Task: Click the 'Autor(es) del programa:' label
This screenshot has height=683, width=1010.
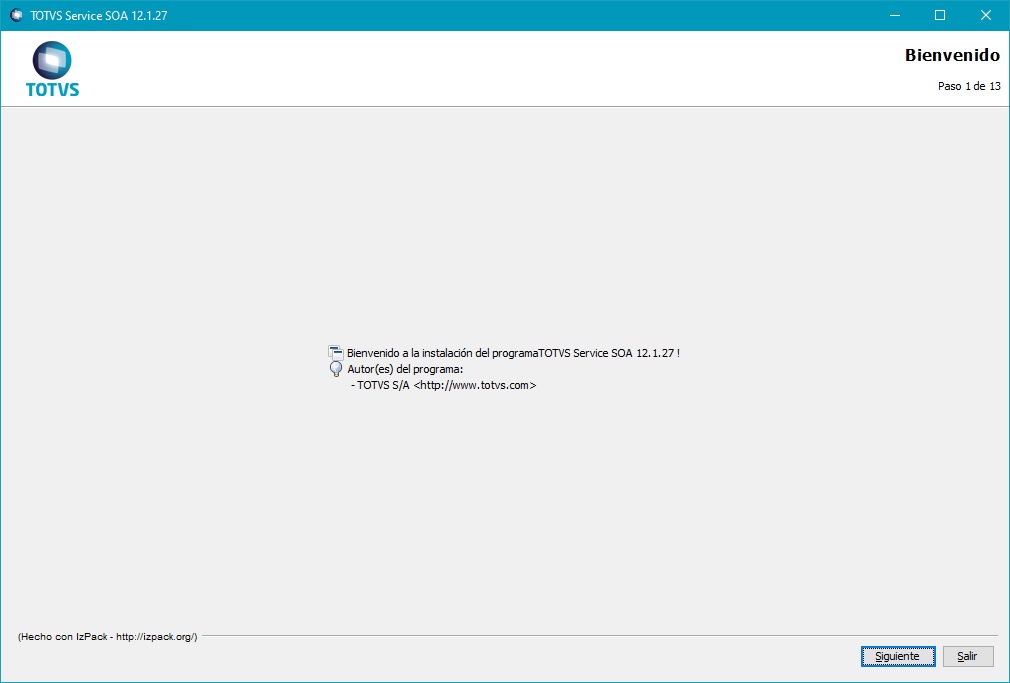Action: 405,369
